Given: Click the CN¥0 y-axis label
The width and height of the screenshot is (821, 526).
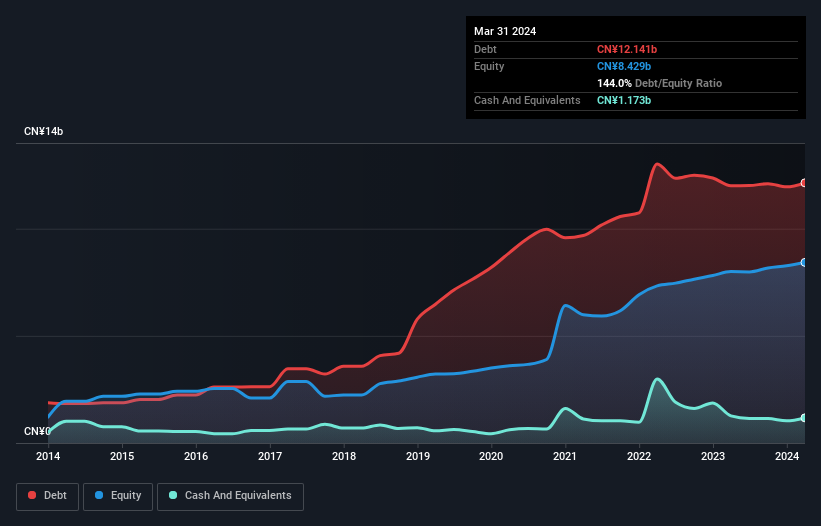Looking at the screenshot, I should click(x=37, y=431).
